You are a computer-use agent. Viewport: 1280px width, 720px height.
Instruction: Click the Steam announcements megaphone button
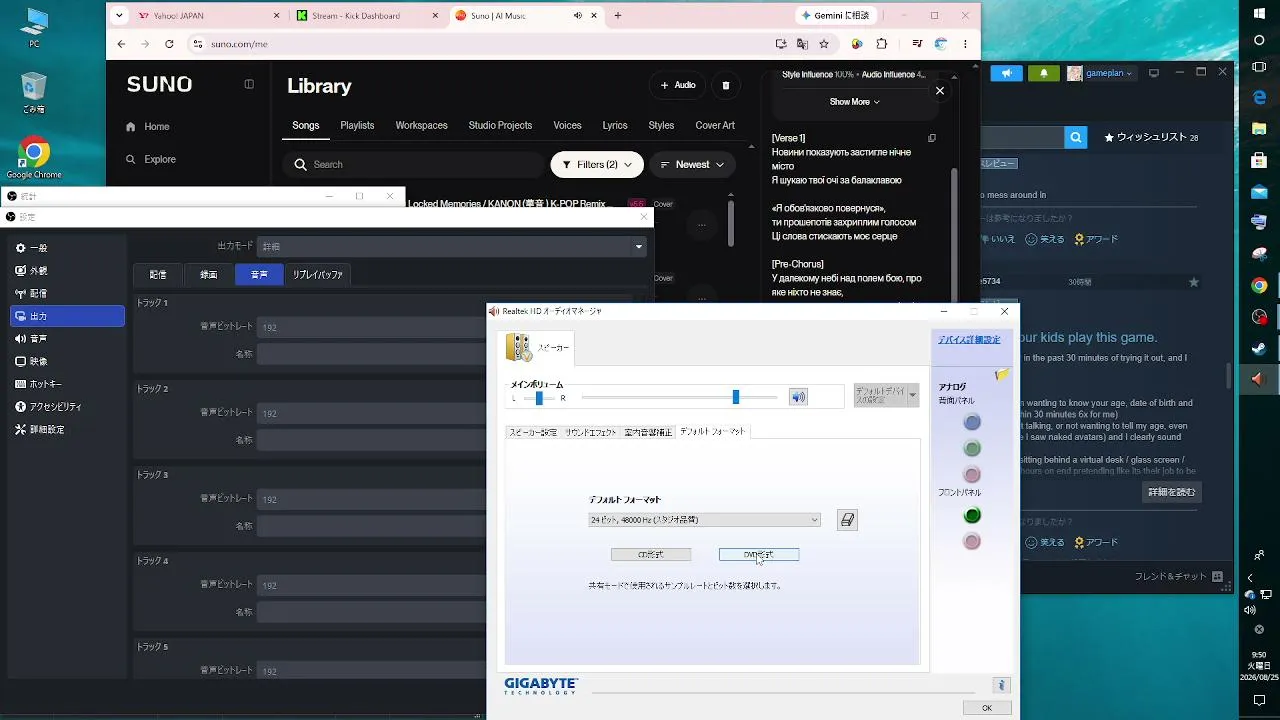(1007, 73)
